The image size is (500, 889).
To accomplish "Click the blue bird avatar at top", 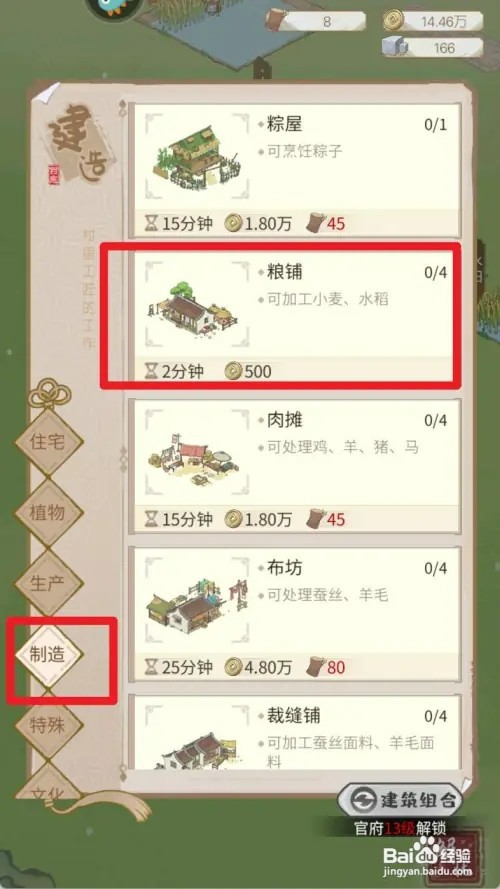I will point(112,8).
